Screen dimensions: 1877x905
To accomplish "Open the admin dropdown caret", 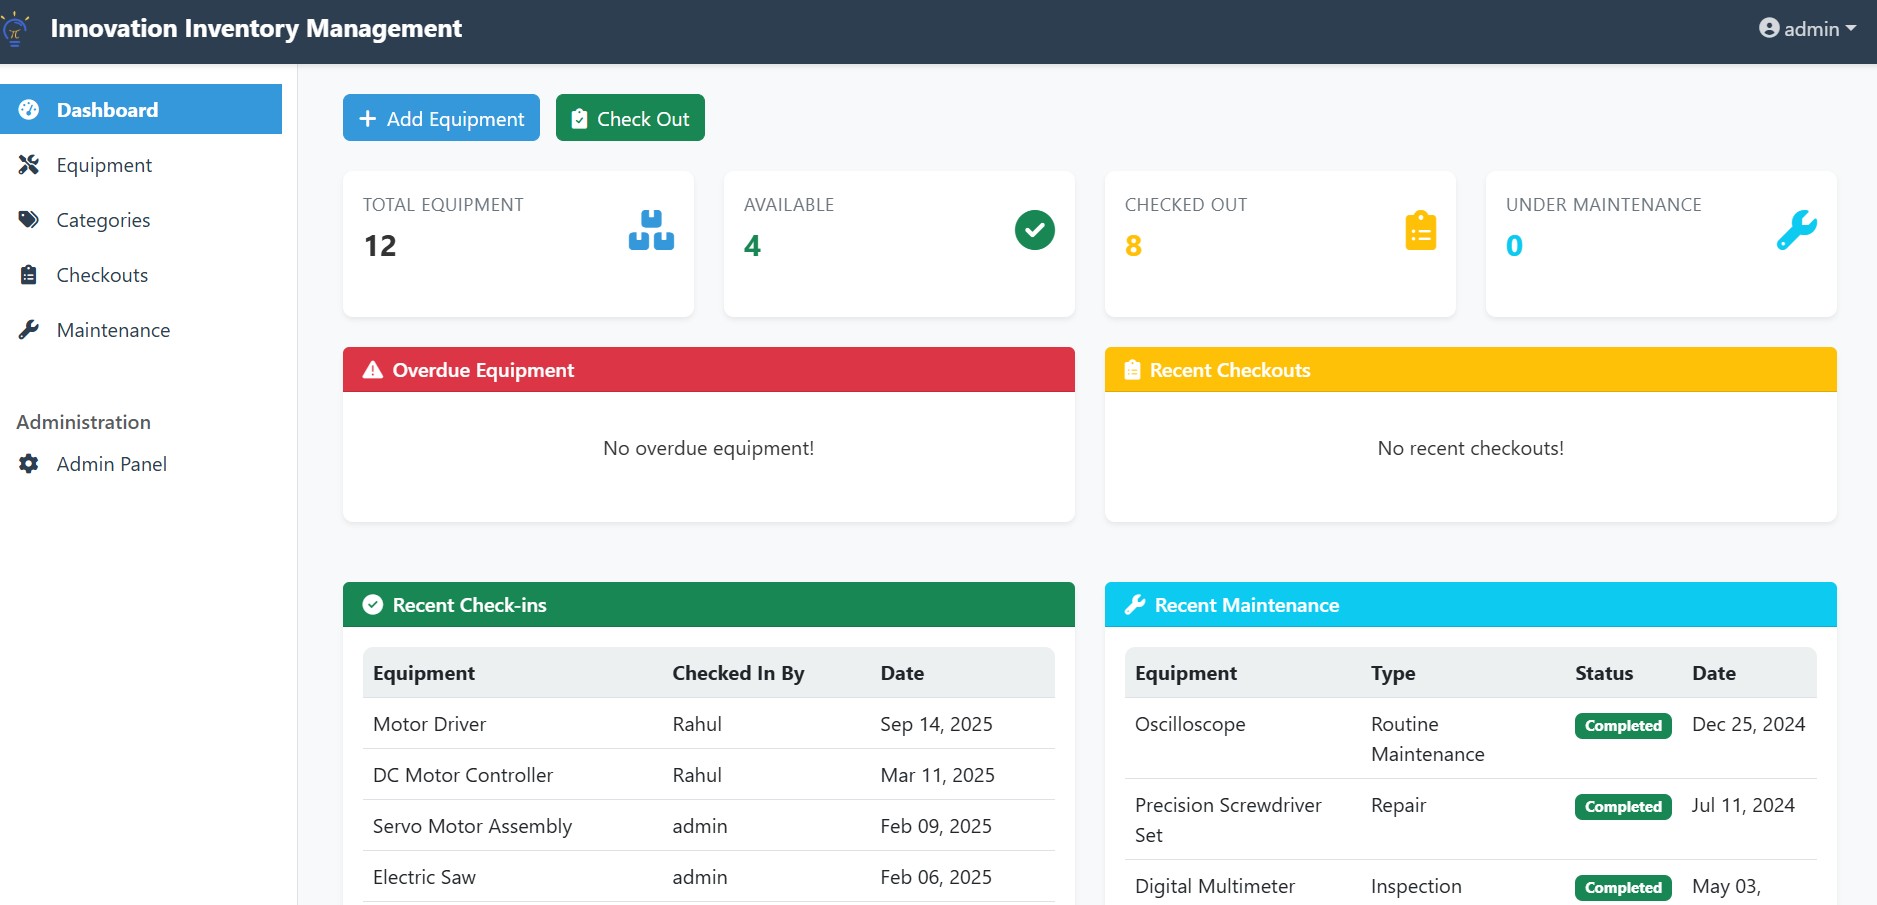I will [1851, 28].
